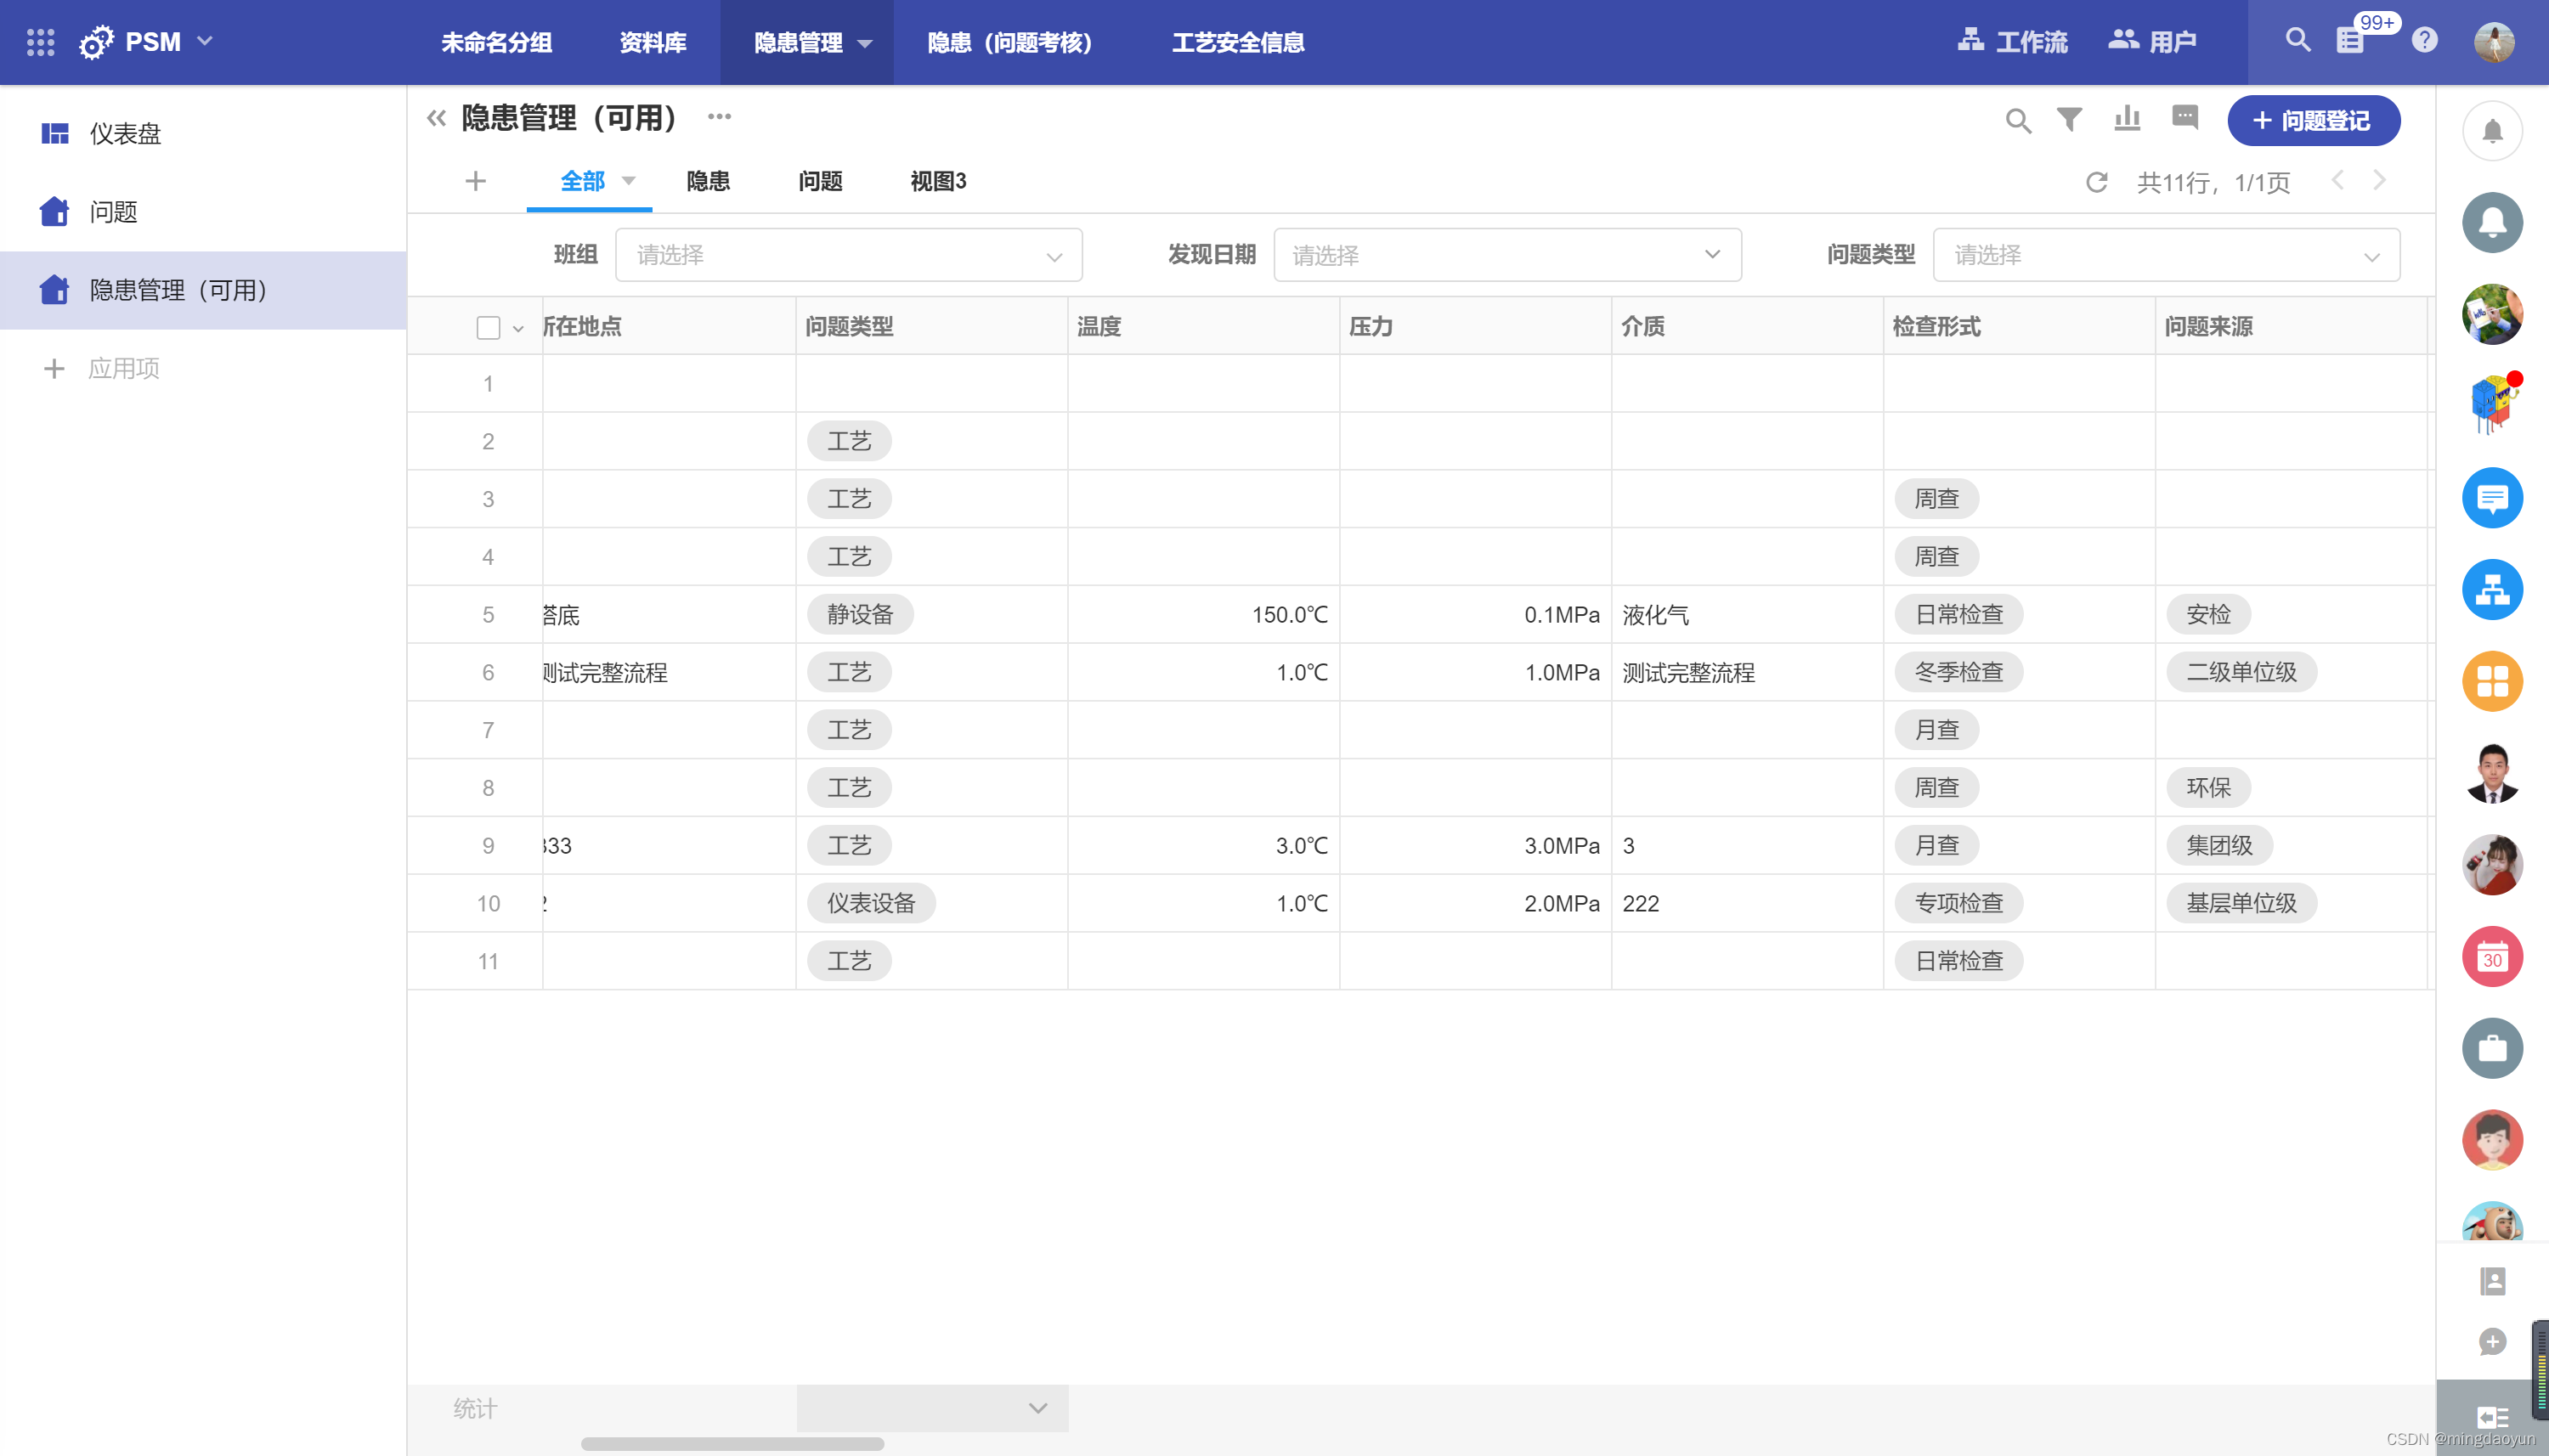Click the refresh icon near row count
This screenshot has width=2549, height=1456.
click(2096, 182)
